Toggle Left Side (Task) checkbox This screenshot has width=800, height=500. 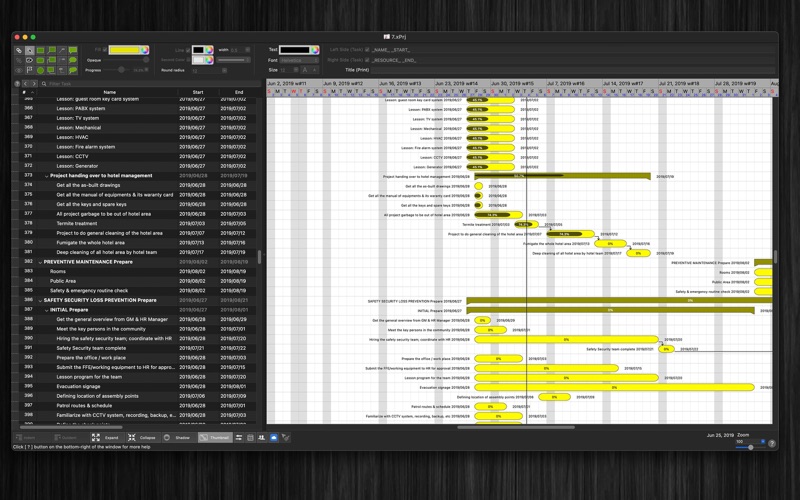[x=367, y=50]
